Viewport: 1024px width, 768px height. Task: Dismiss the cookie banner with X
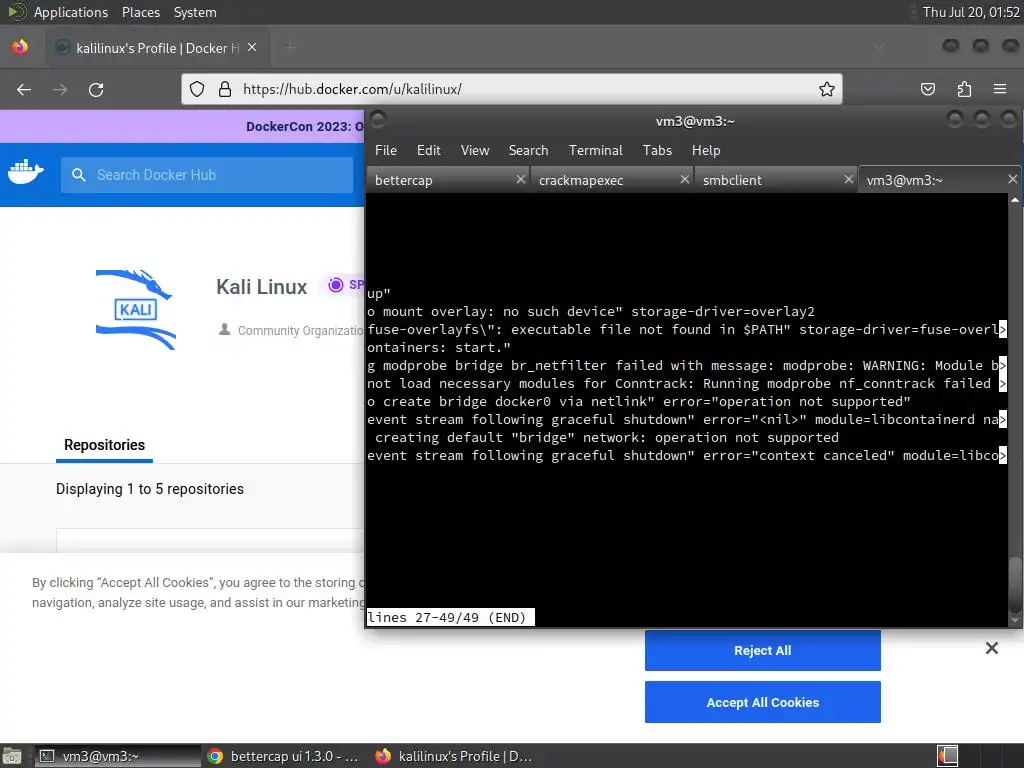(991, 648)
